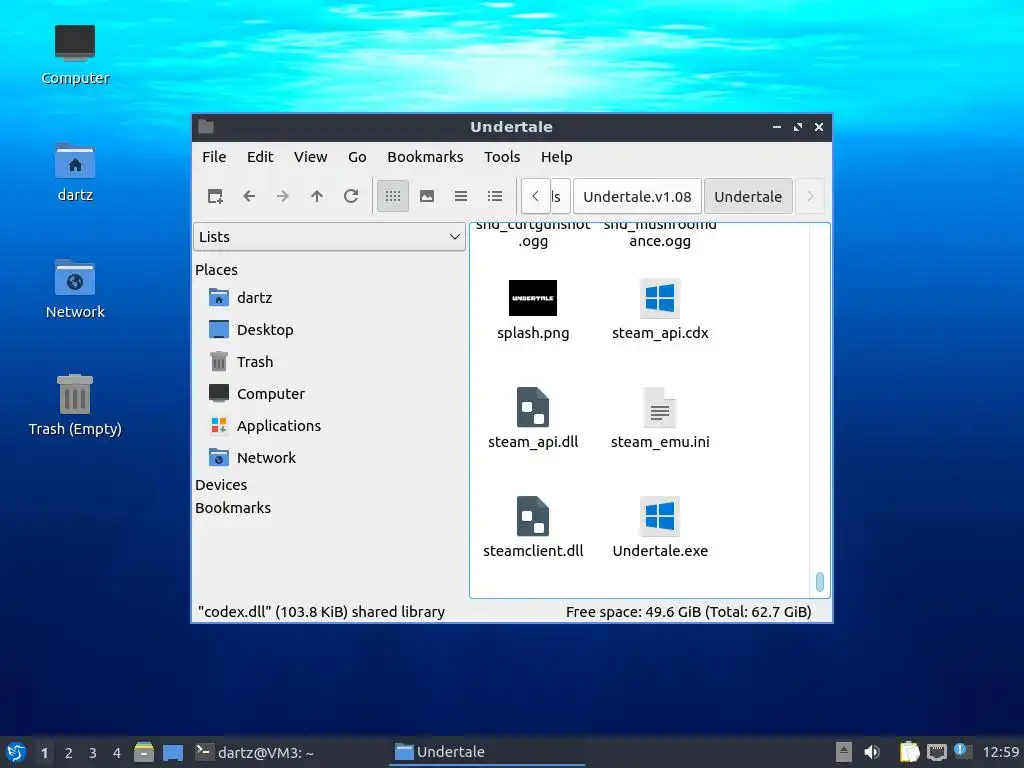Select steamclient.dll file icon
The width and height of the screenshot is (1024, 768).
pos(533,516)
